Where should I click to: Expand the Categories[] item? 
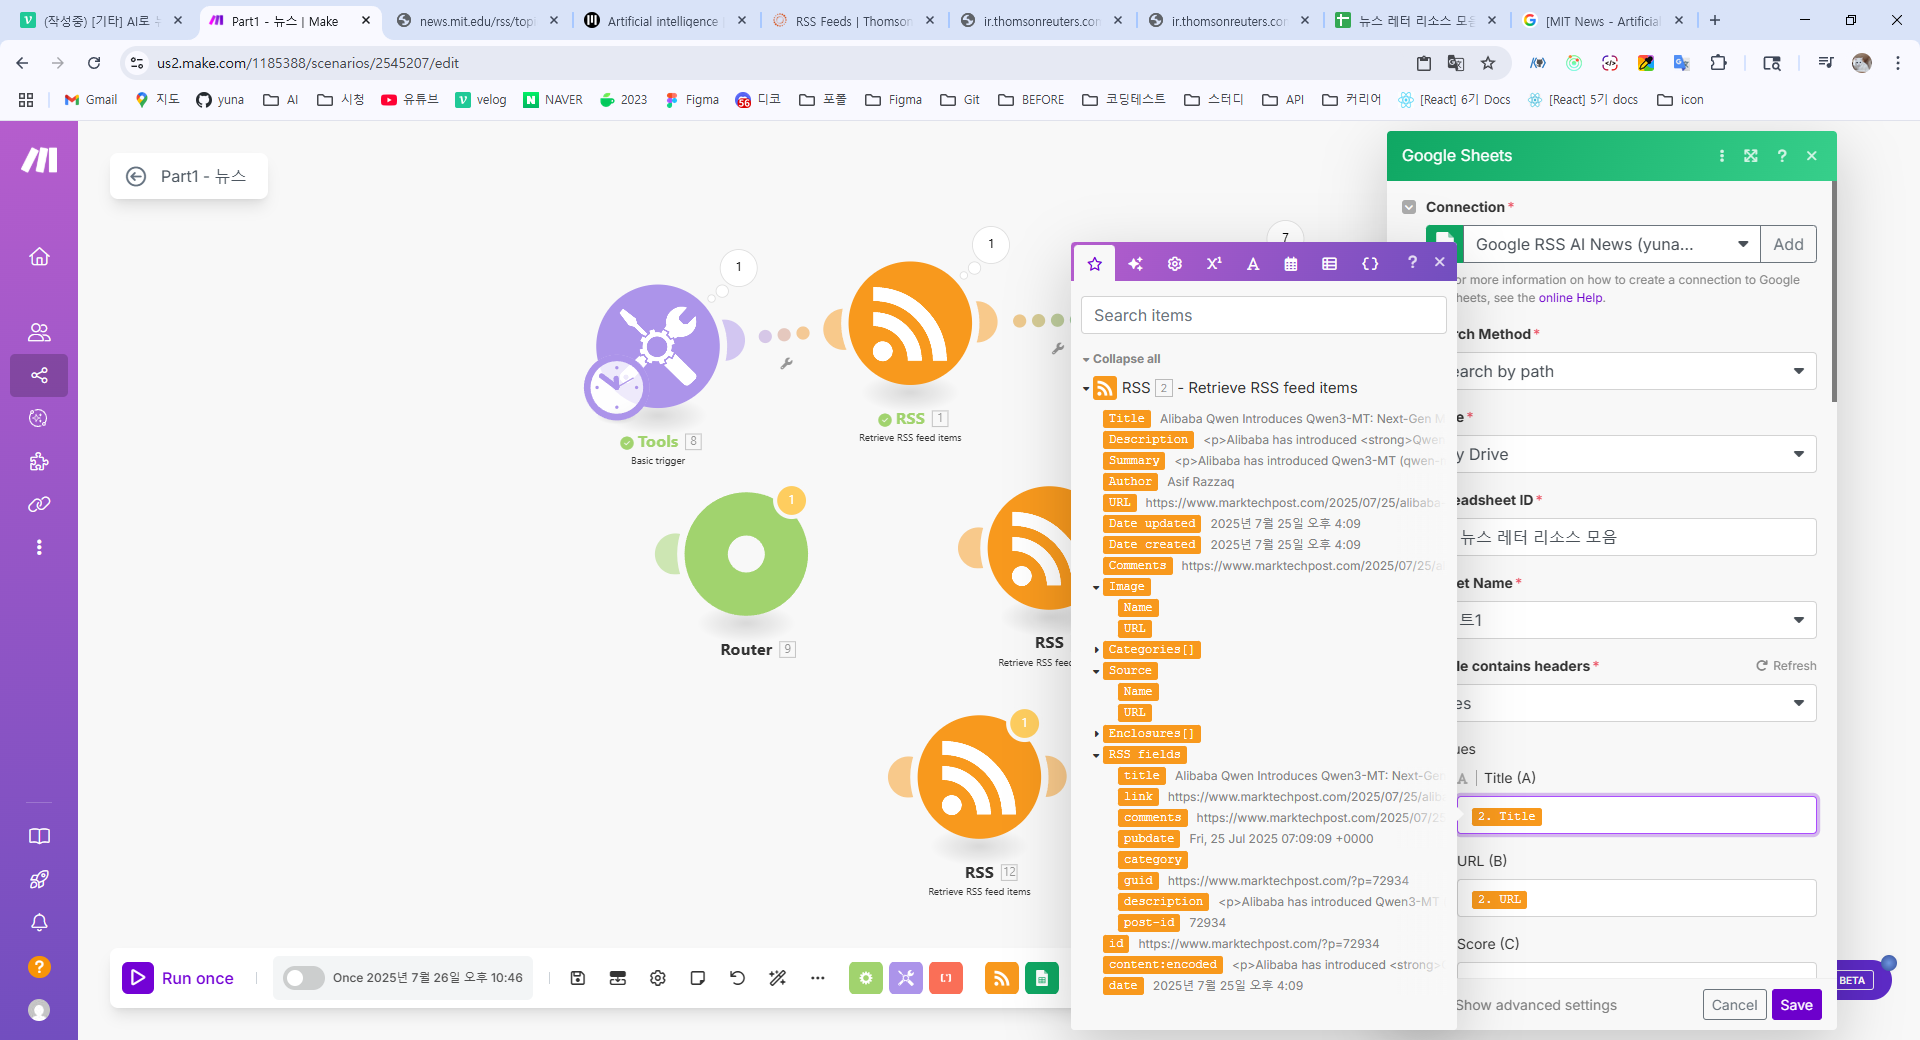click(1096, 650)
